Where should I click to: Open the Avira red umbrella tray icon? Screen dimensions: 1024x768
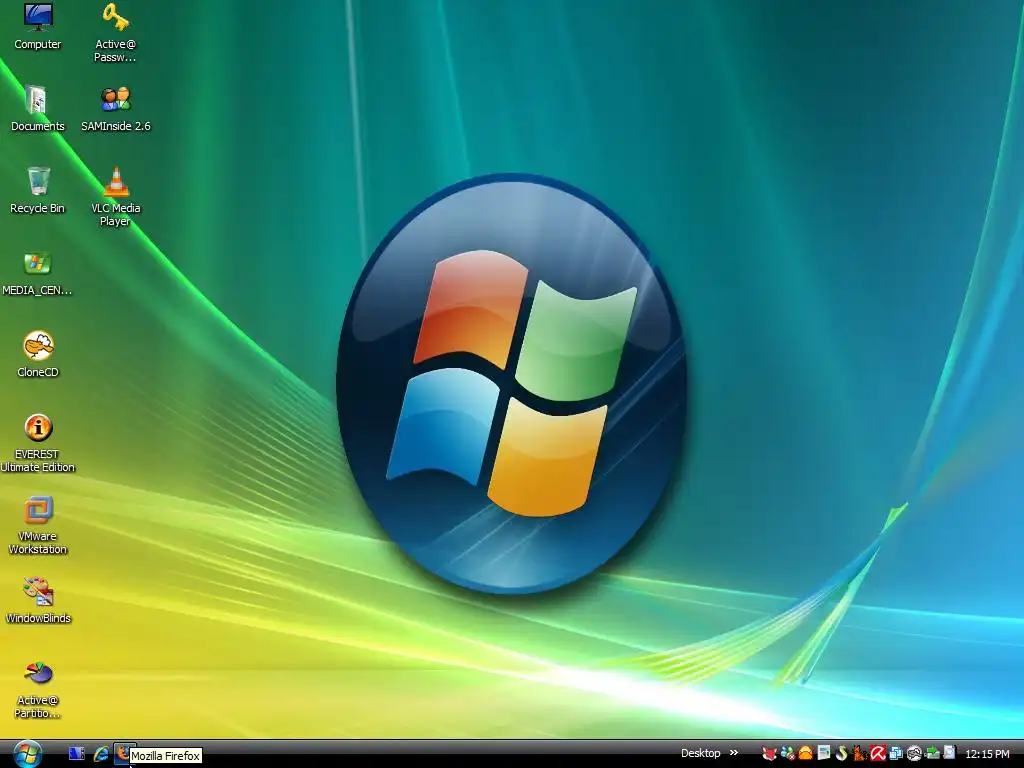coord(878,753)
